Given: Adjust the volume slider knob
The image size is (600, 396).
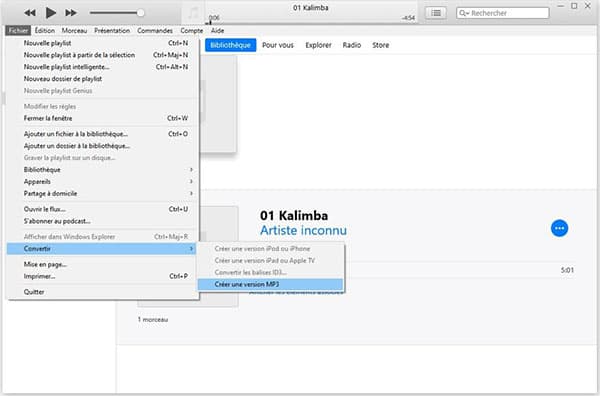Looking at the screenshot, I should click(x=141, y=13).
